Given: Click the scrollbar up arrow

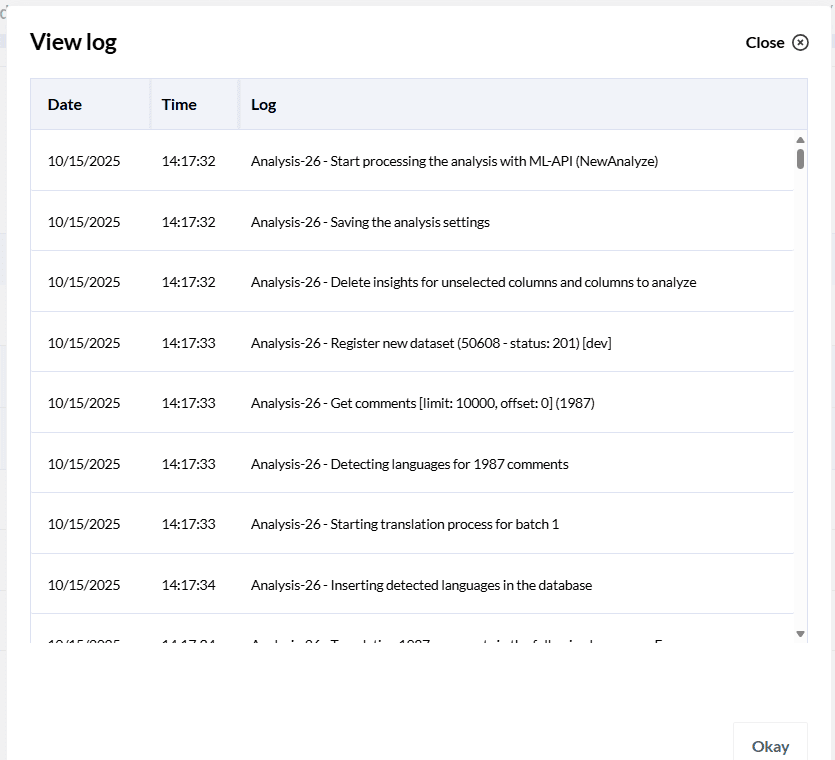Looking at the screenshot, I should tap(800, 139).
